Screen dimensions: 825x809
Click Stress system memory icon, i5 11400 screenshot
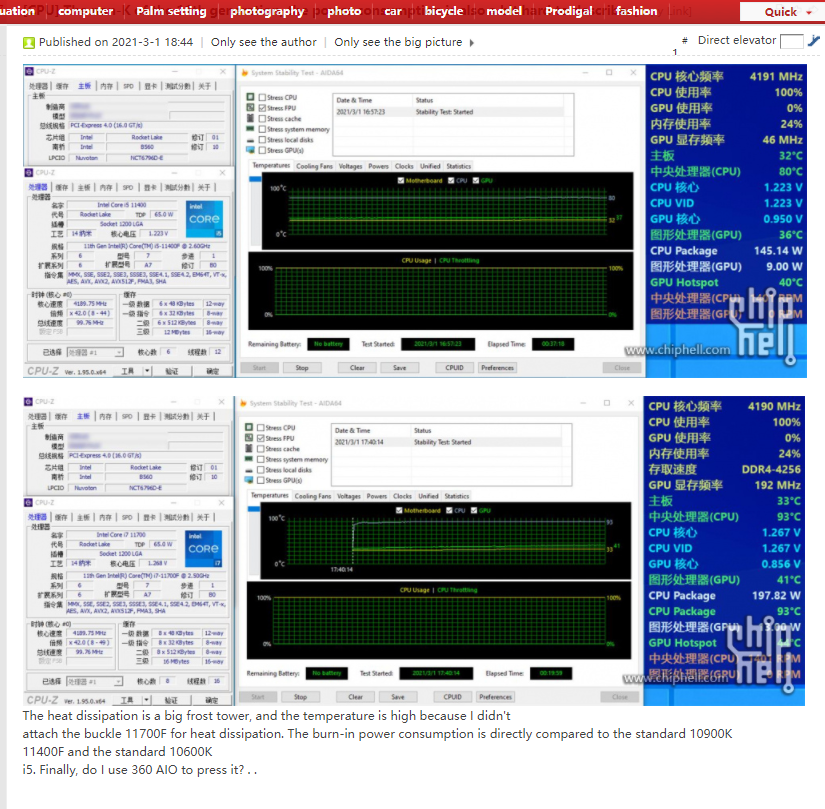point(250,128)
